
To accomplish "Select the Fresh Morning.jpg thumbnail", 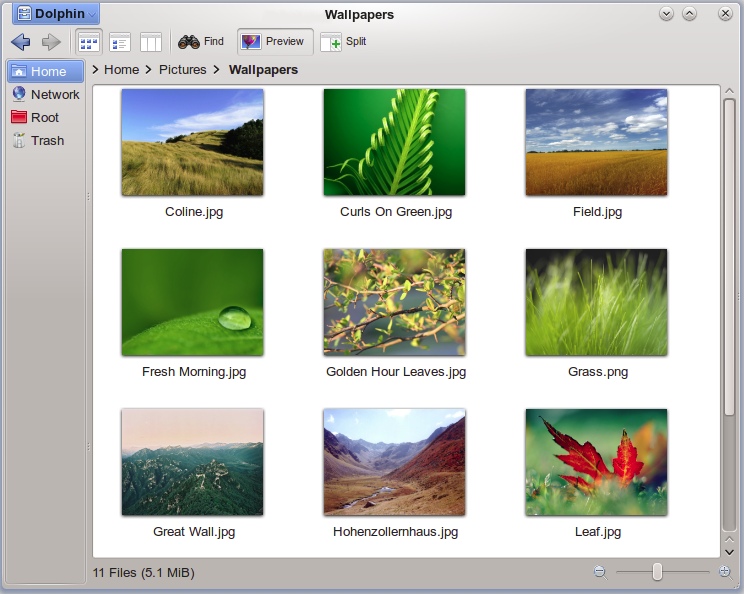I will coord(193,302).
